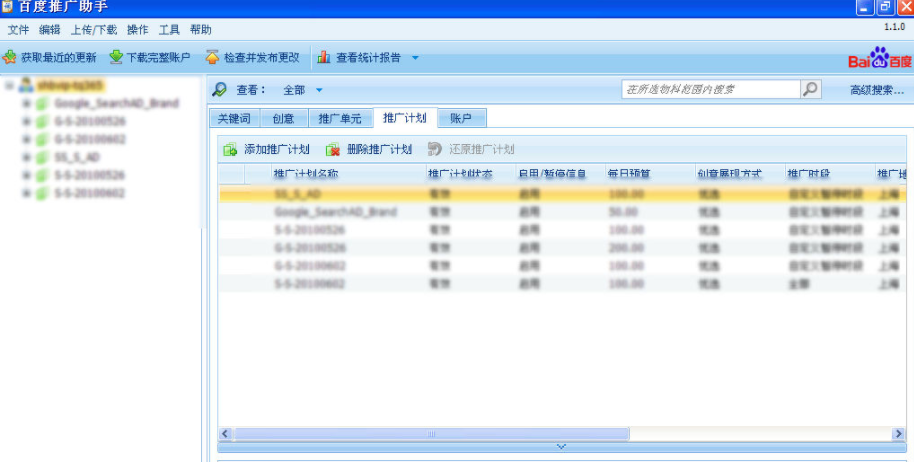Expand the SS_S_AD tree node
Screen dimensions: 914x462
[26, 157]
